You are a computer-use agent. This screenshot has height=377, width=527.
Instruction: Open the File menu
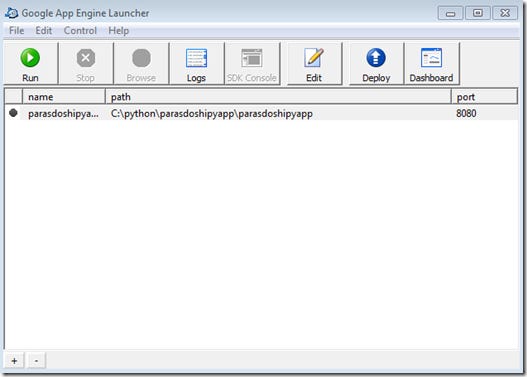click(x=16, y=31)
